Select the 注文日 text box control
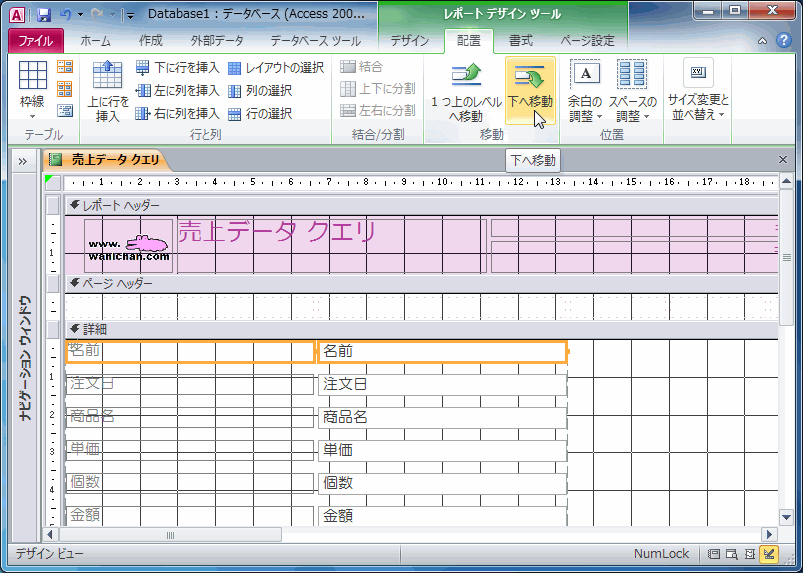Image resolution: width=803 pixels, height=573 pixels. pyautogui.click(x=442, y=385)
